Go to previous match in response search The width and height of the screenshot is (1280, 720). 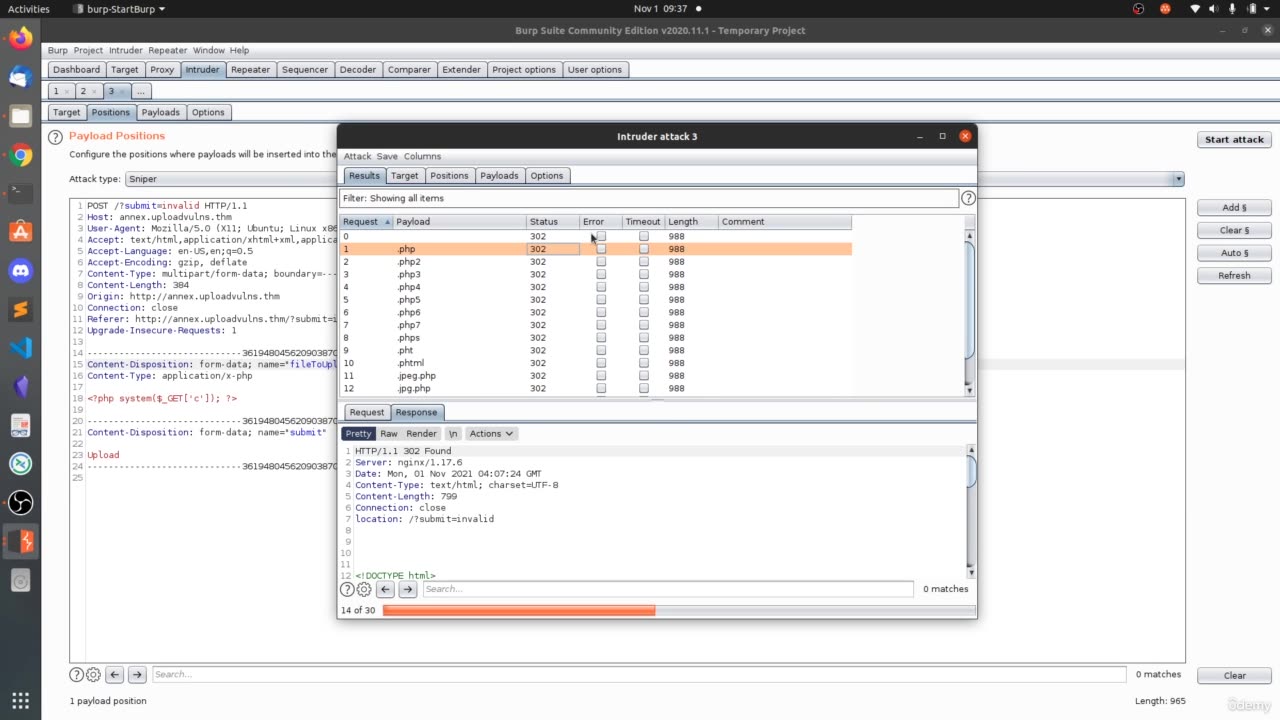(x=385, y=589)
